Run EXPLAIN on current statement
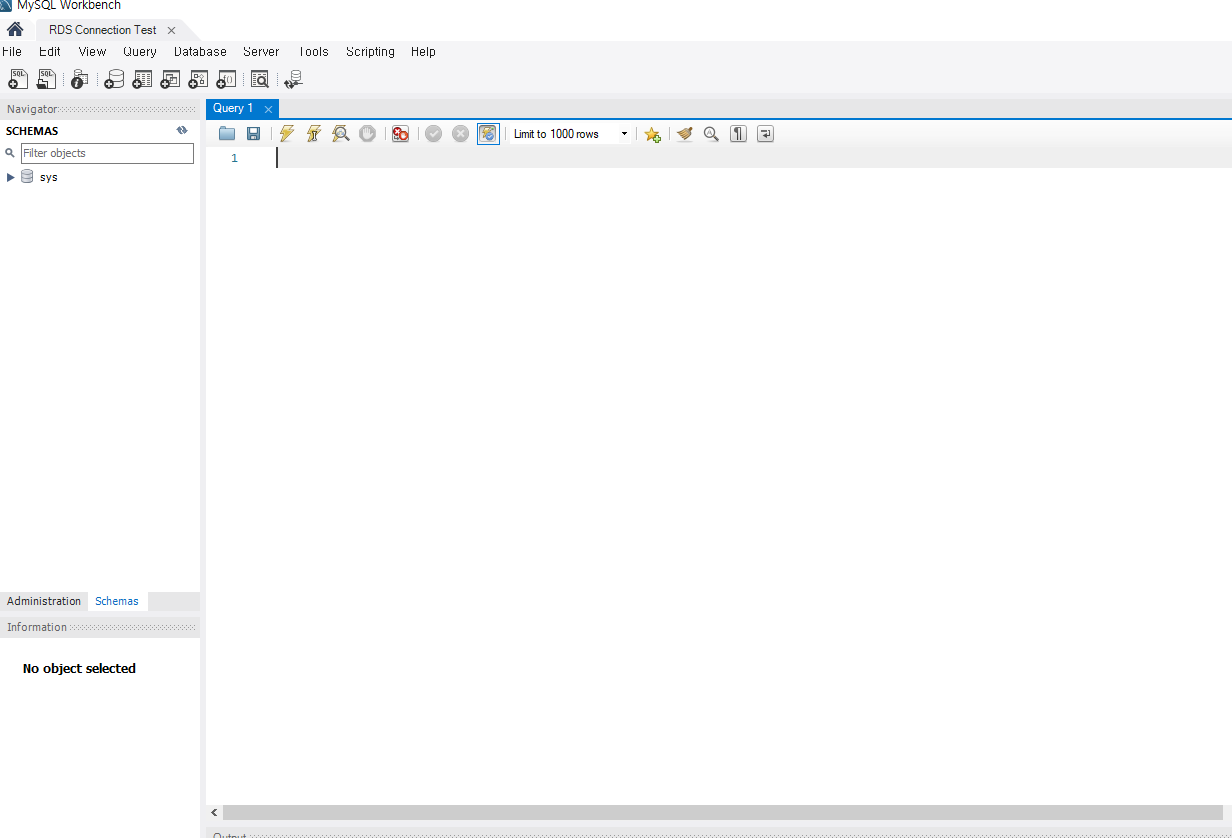Screen dimensions: 1232x838 341,134
